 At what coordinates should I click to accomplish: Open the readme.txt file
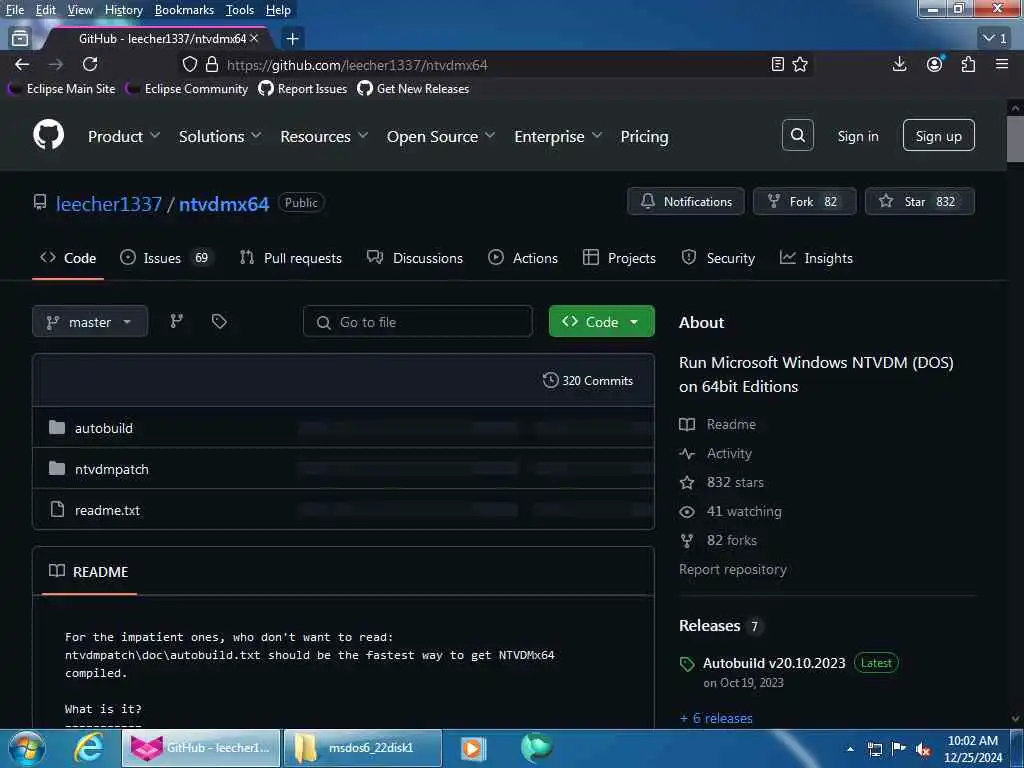[x=107, y=511]
